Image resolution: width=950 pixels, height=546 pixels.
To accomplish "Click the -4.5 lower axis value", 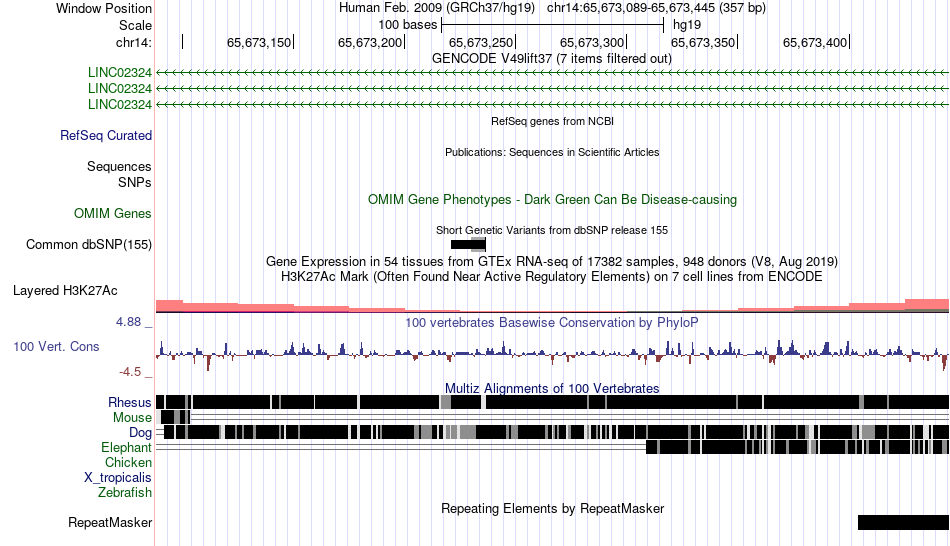I will pyautogui.click(x=130, y=371).
